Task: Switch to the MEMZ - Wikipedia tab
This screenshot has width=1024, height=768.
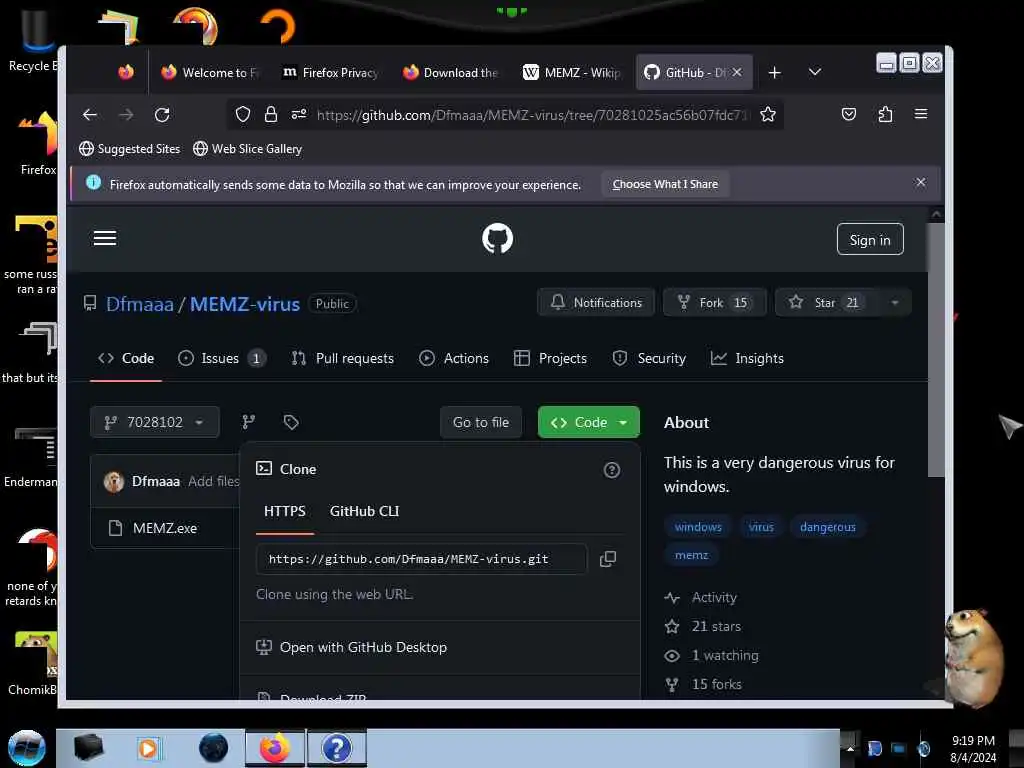Action: pyautogui.click(x=572, y=72)
